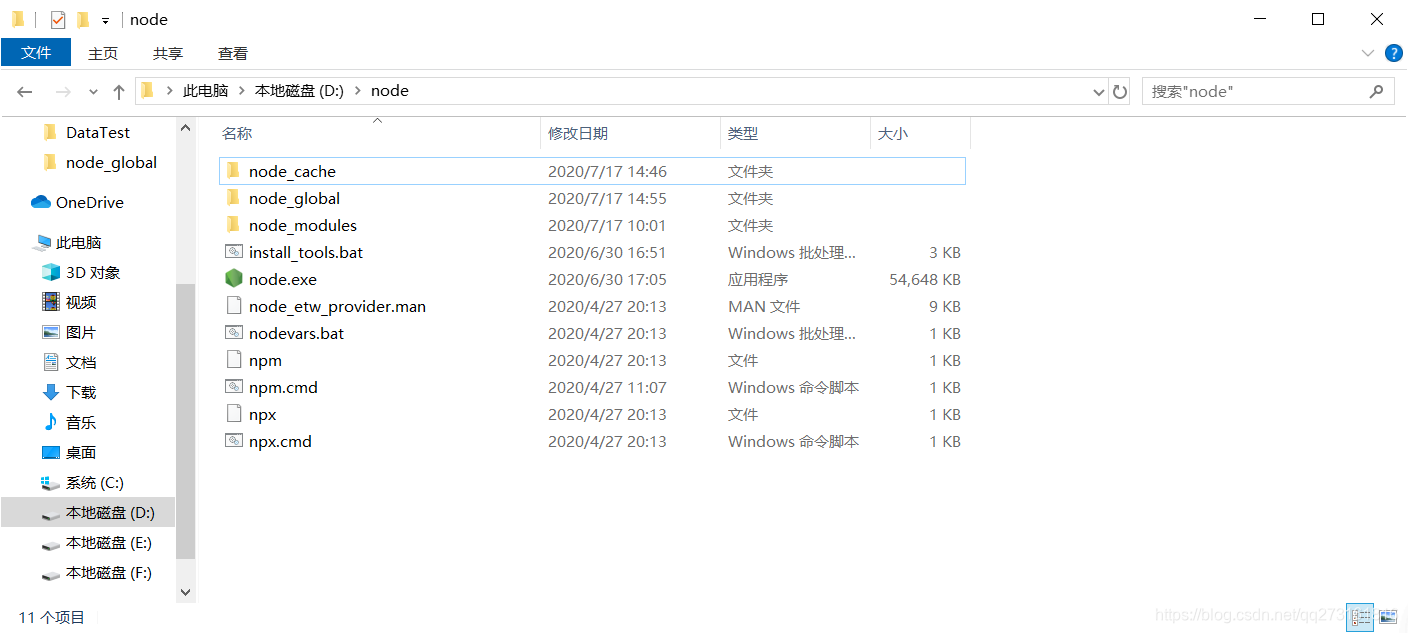This screenshot has height=633, width=1408.
Task: Open the 视频 library in sidebar
Action: click(81, 302)
